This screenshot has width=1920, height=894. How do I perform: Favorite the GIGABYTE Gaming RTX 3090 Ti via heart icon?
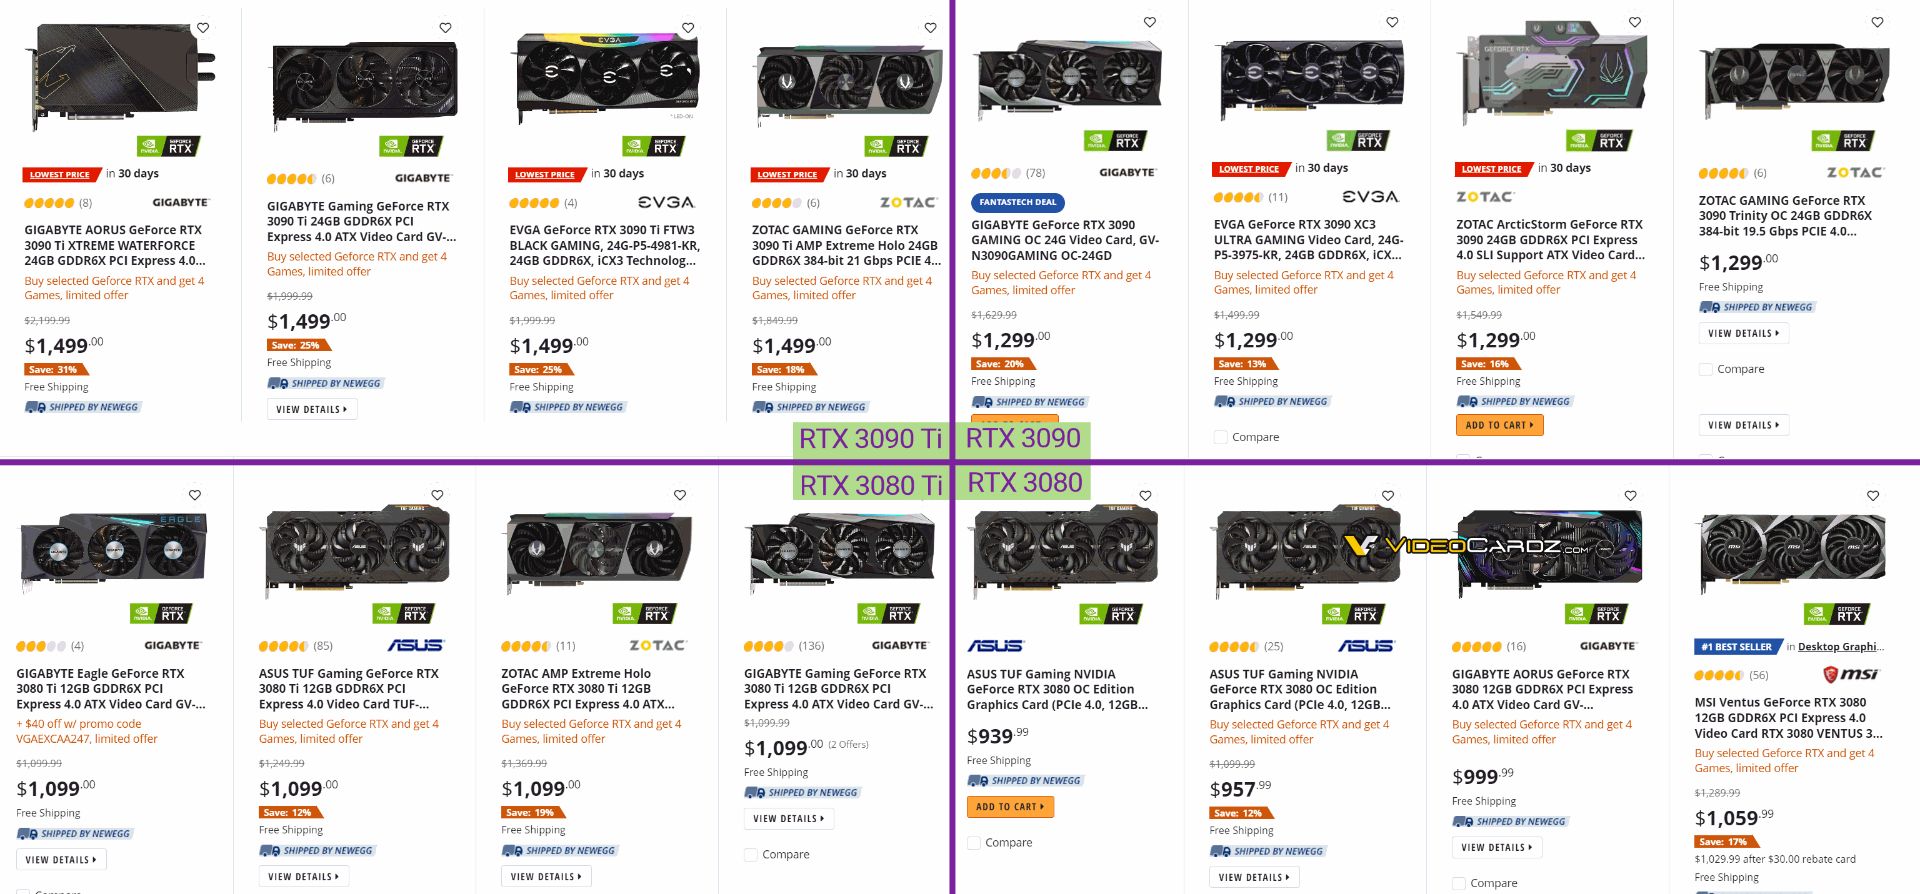click(443, 27)
